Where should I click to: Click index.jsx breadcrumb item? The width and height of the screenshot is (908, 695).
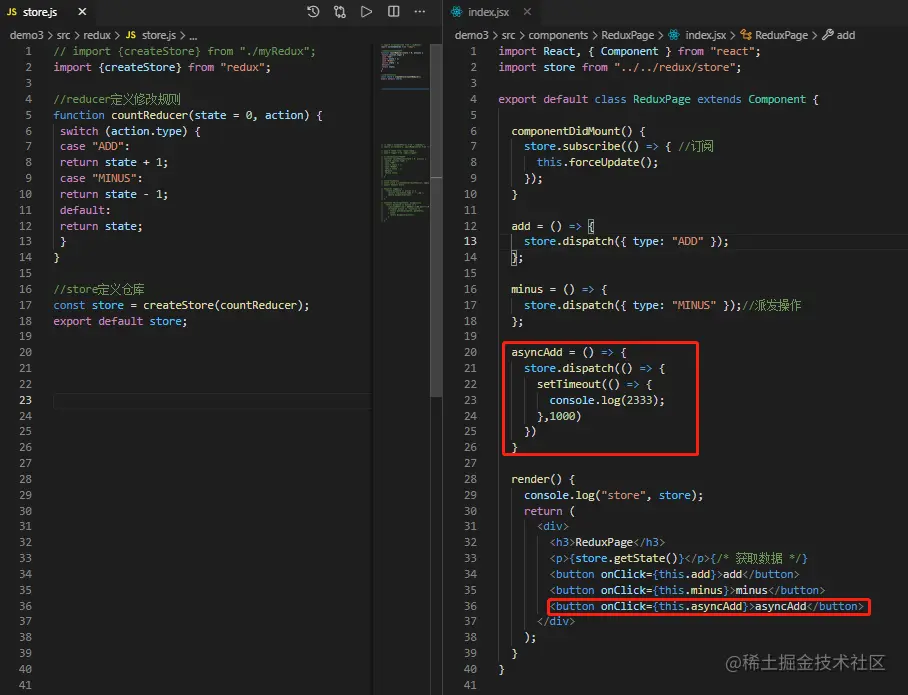(x=705, y=35)
